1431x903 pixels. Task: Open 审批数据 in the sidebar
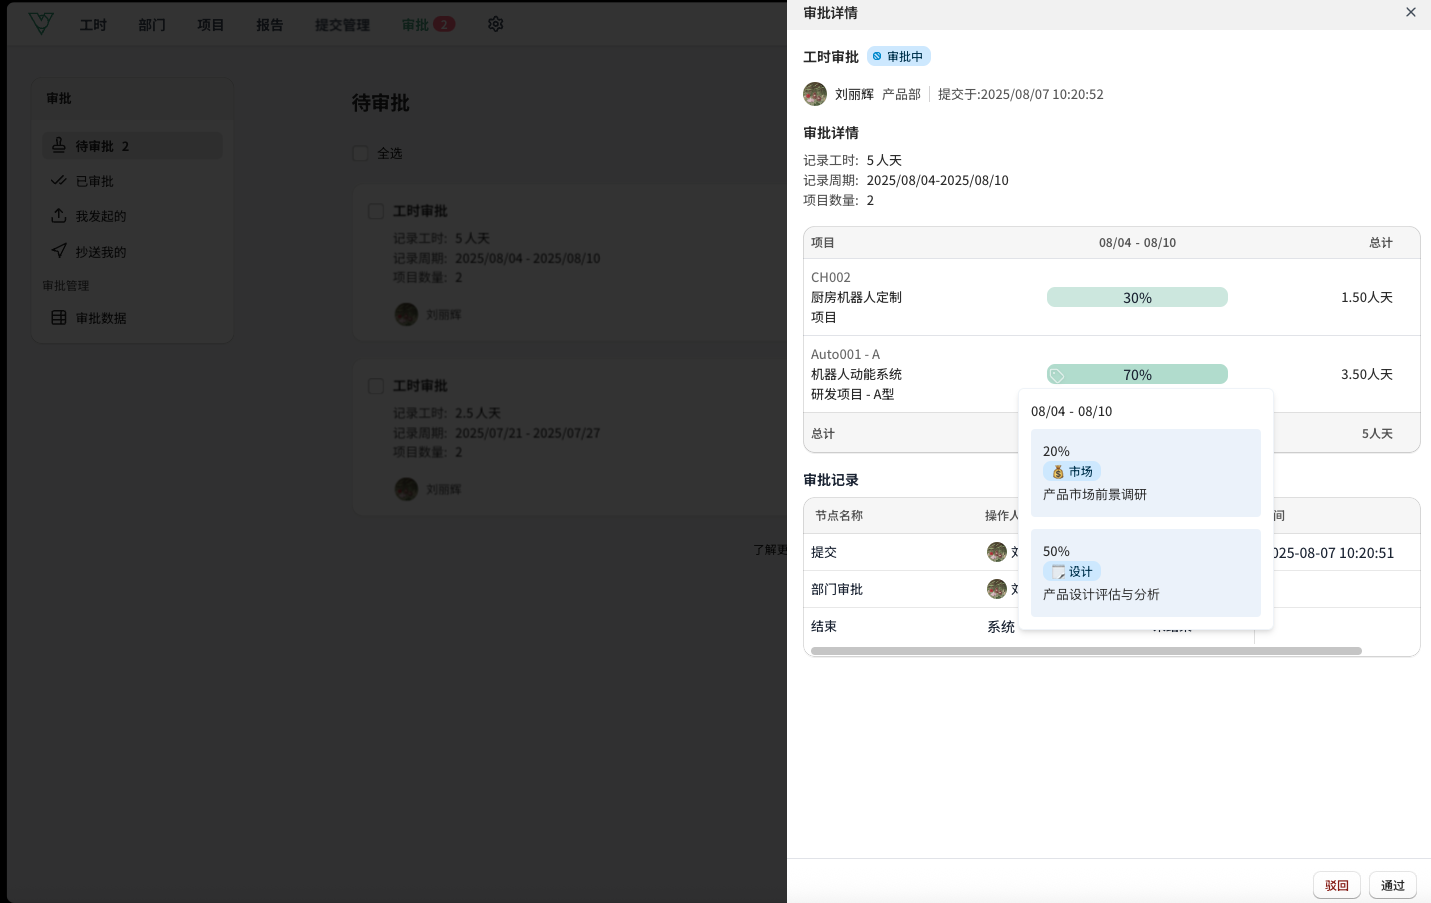[132, 318]
